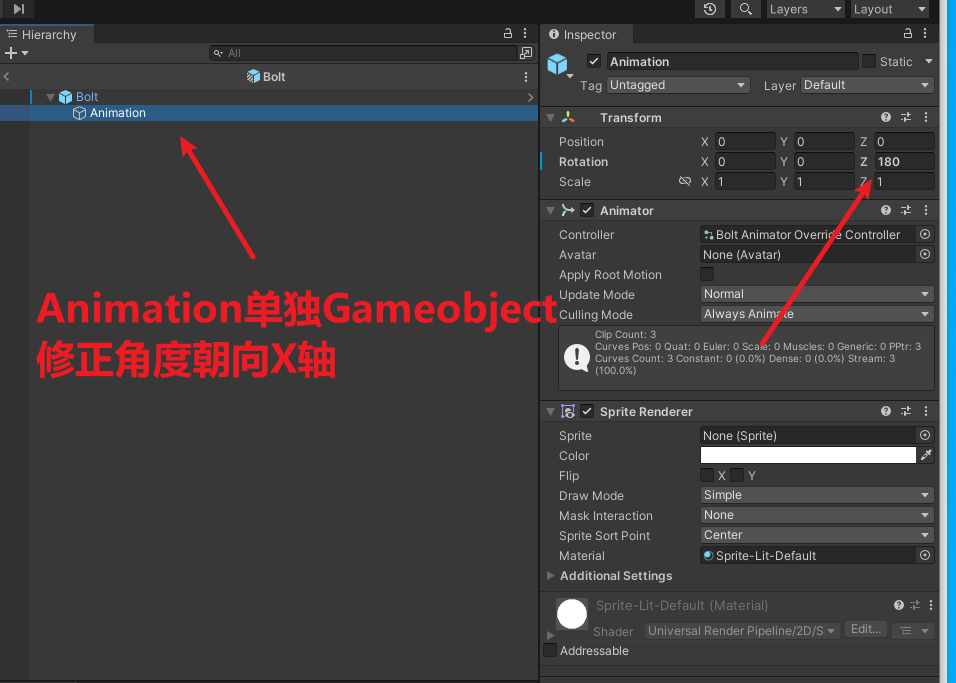
Task: Click the Bolt Animator Override Controller field
Action: pyautogui.click(x=808, y=235)
